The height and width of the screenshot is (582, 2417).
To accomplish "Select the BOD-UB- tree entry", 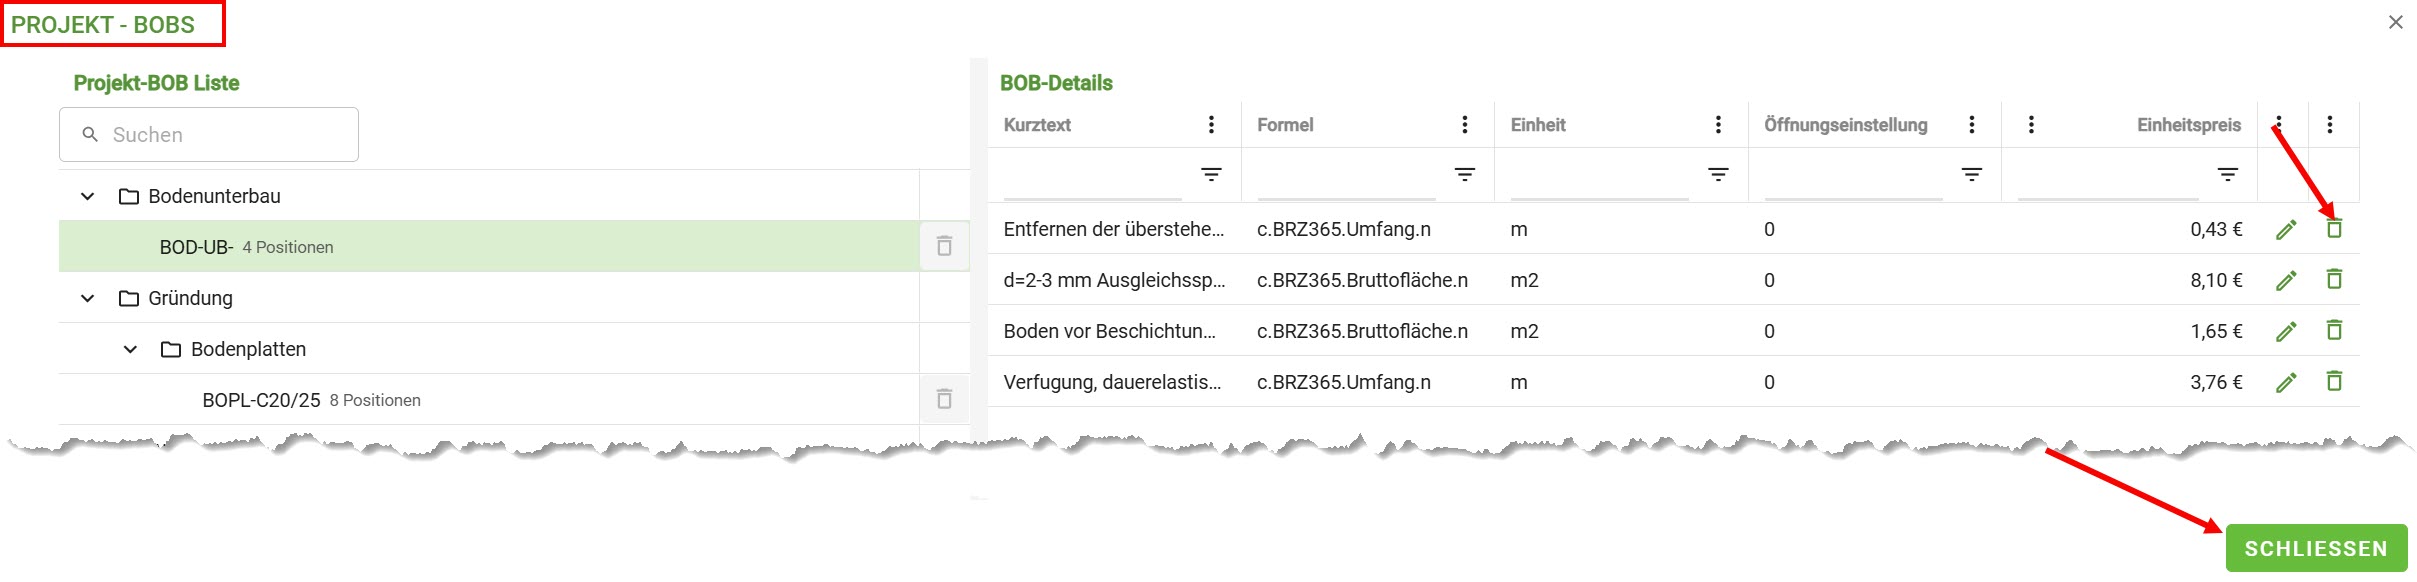I will point(197,247).
